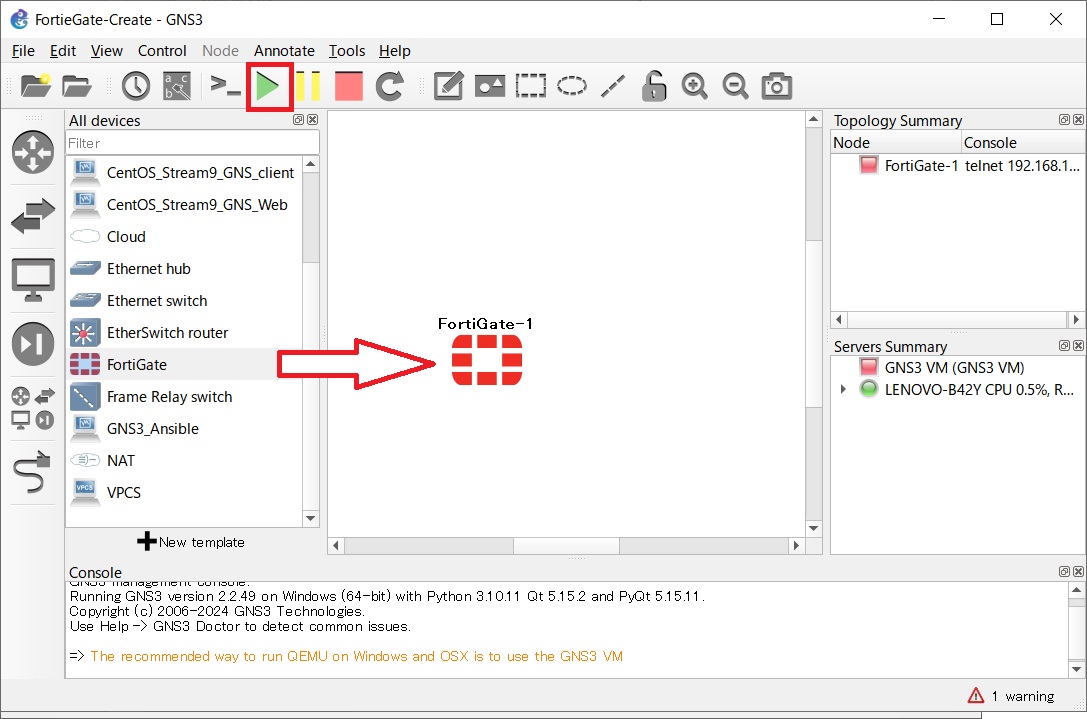Browse switches in the device sidebar
This screenshot has width=1087, height=719.
[33, 216]
